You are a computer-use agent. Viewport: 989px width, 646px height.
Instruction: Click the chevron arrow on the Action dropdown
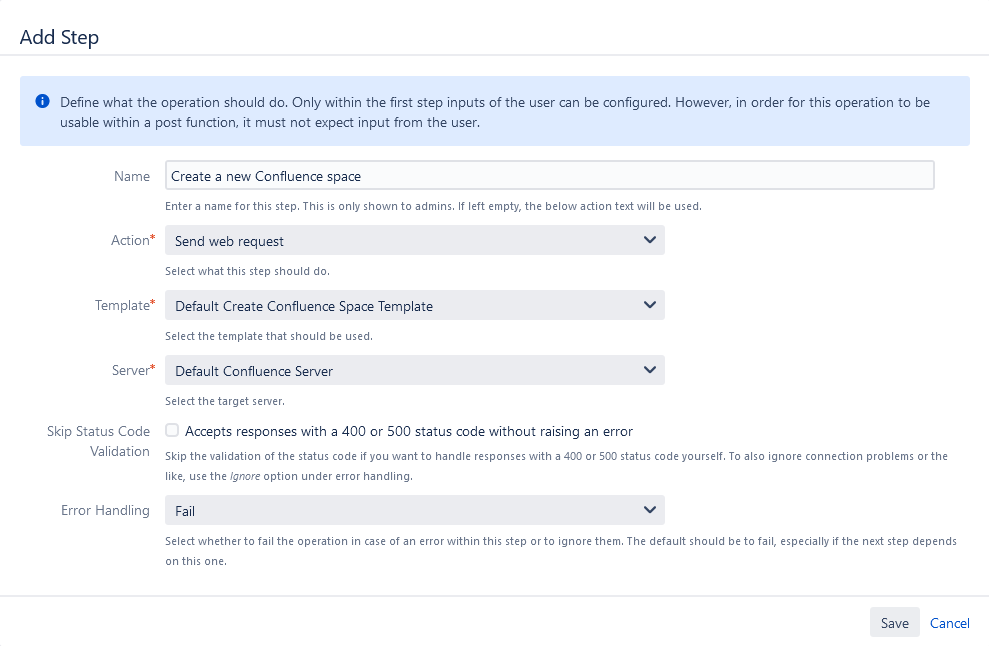pos(650,240)
